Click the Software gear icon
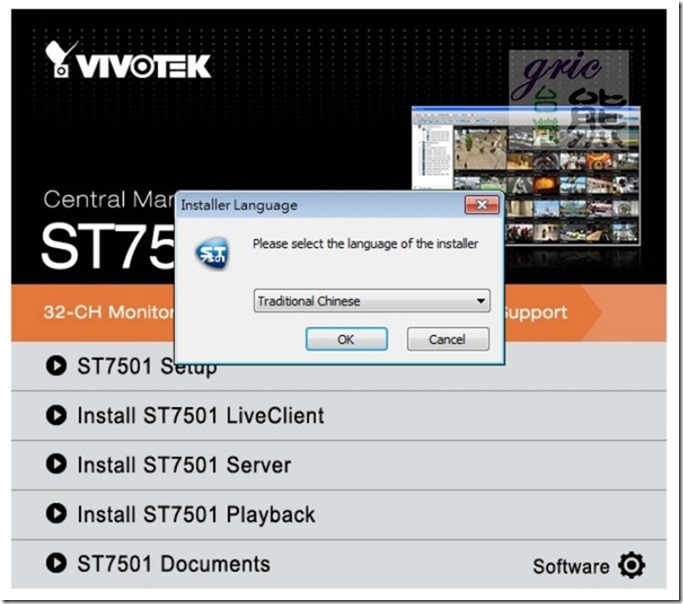 [x=631, y=565]
